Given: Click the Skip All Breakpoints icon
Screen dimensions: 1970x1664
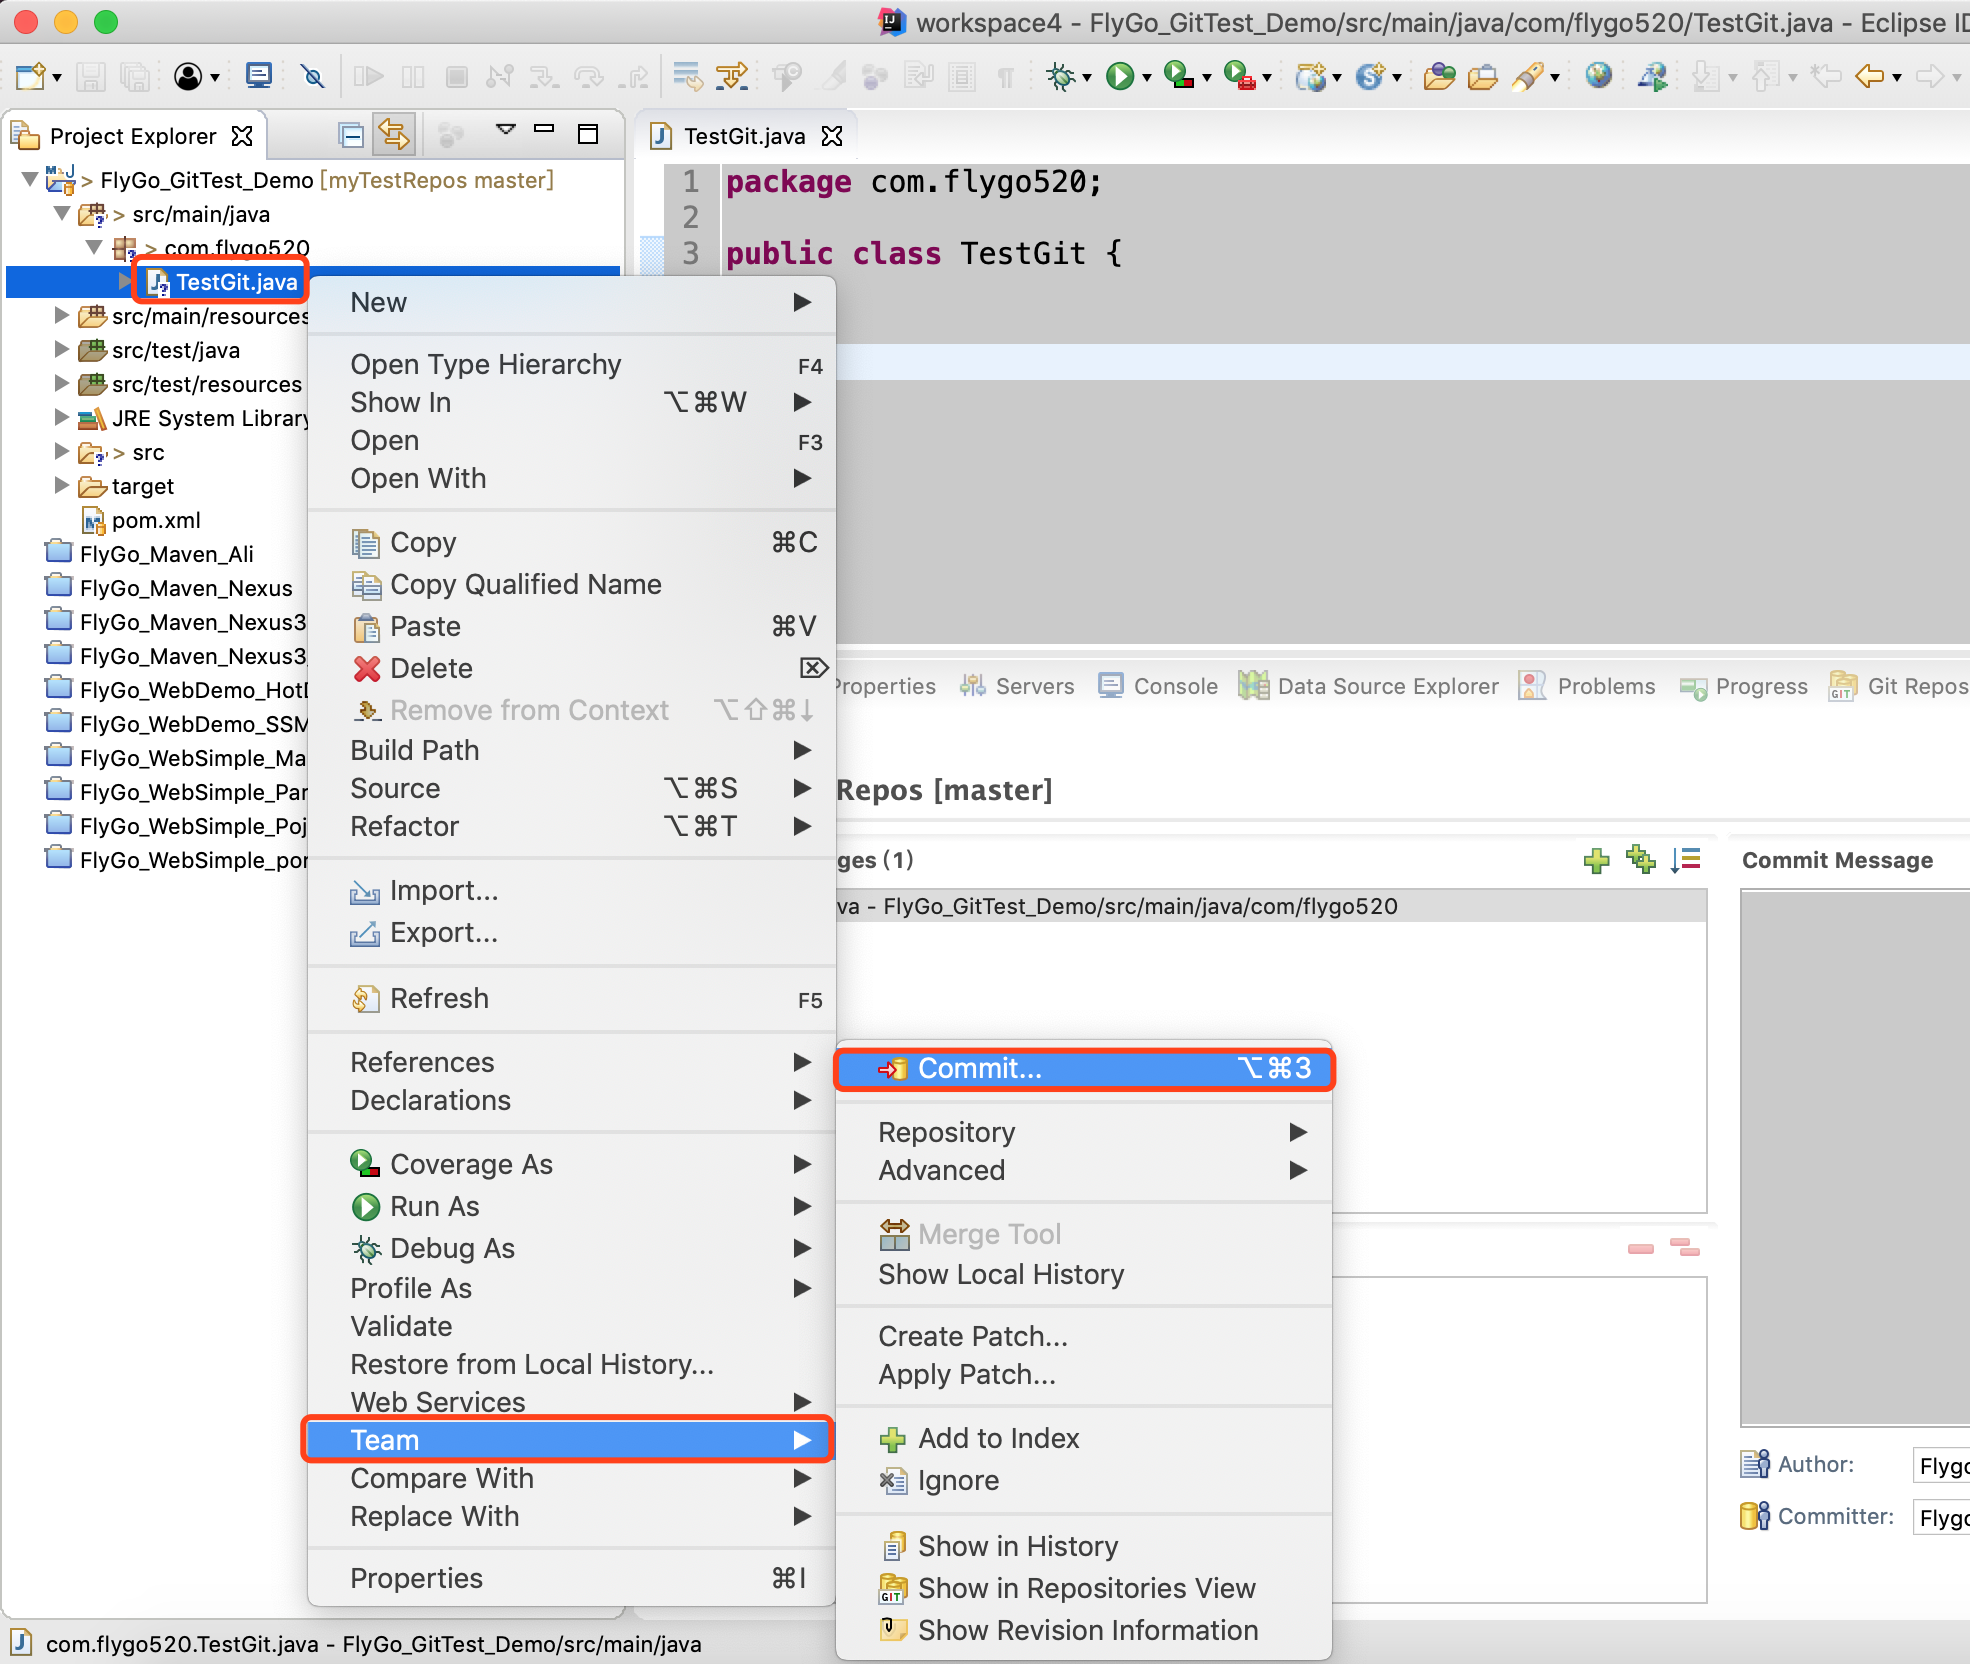Looking at the screenshot, I should click(x=313, y=76).
